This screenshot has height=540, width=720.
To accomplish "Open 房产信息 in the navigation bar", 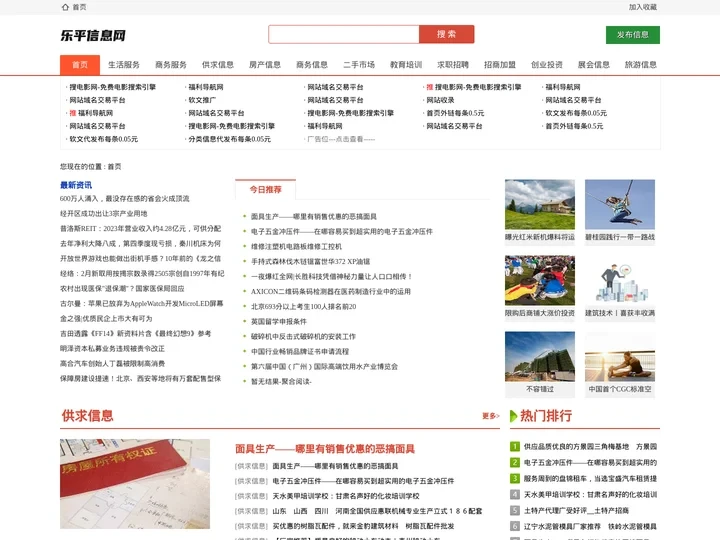I will [x=265, y=65].
